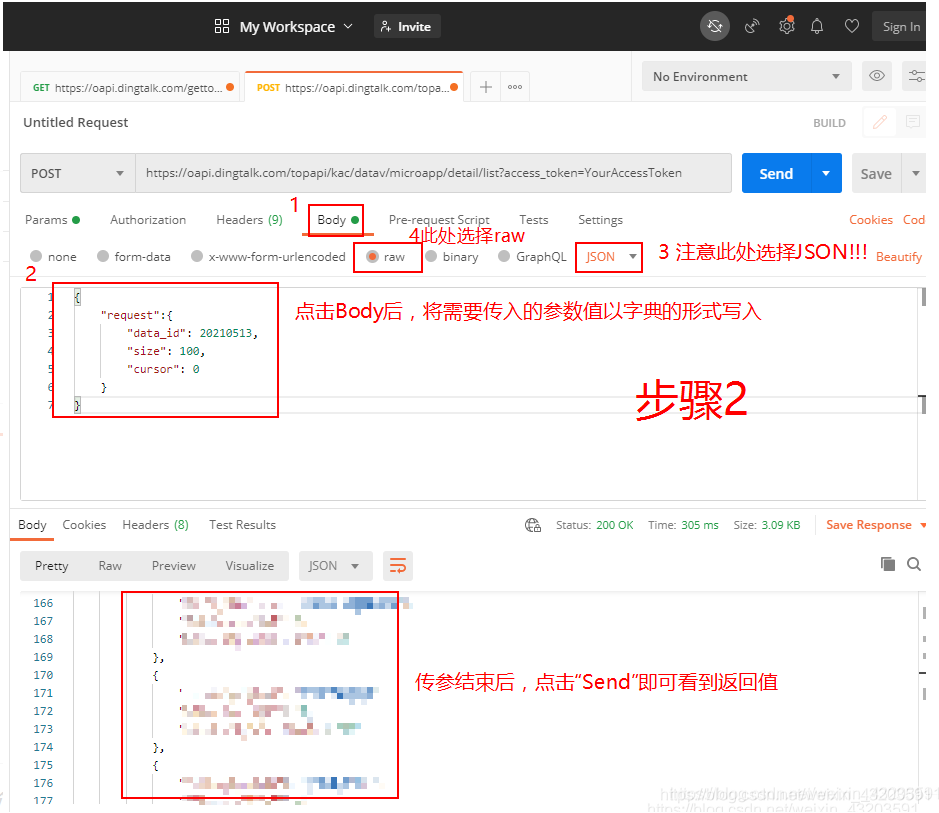Viewport: 939px width, 813px height.
Task: Open the Headers (9) request tab
Action: (249, 220)
